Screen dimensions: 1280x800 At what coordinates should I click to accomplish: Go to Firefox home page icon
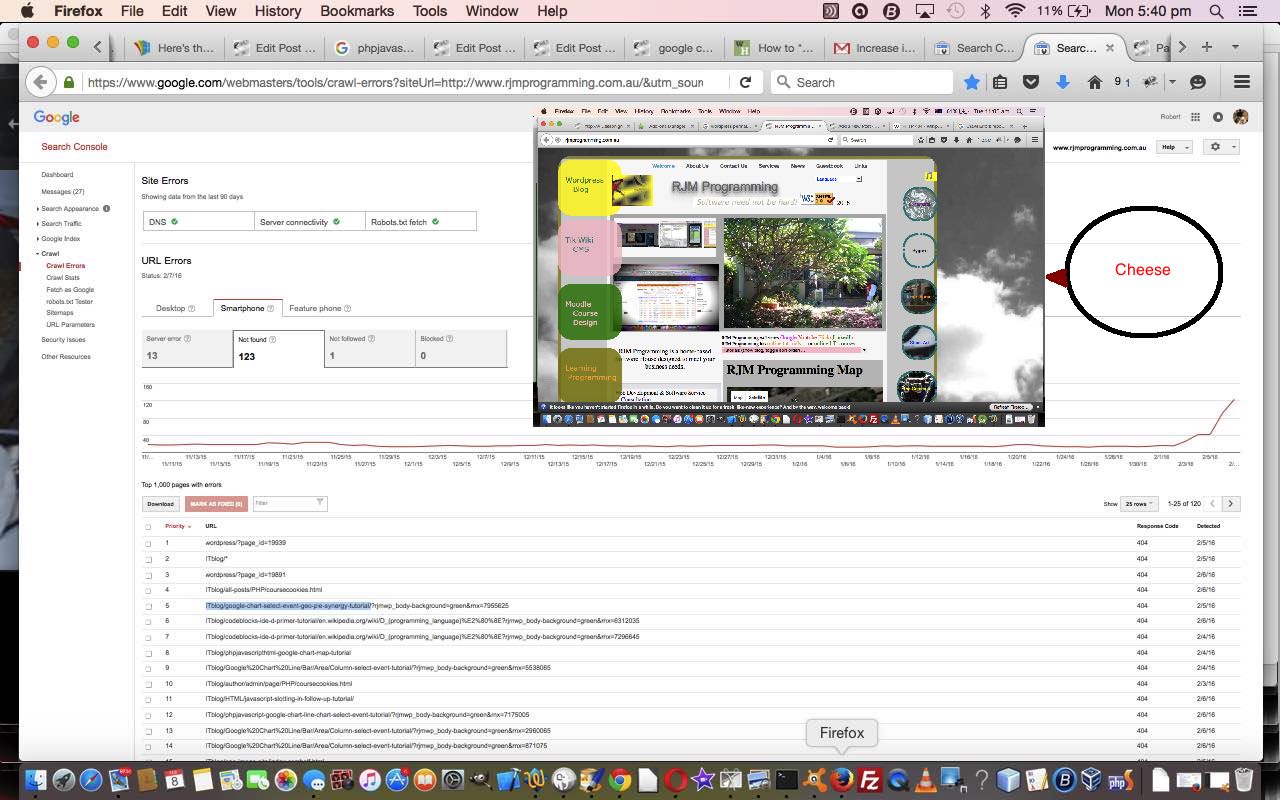click(1095, 82)
